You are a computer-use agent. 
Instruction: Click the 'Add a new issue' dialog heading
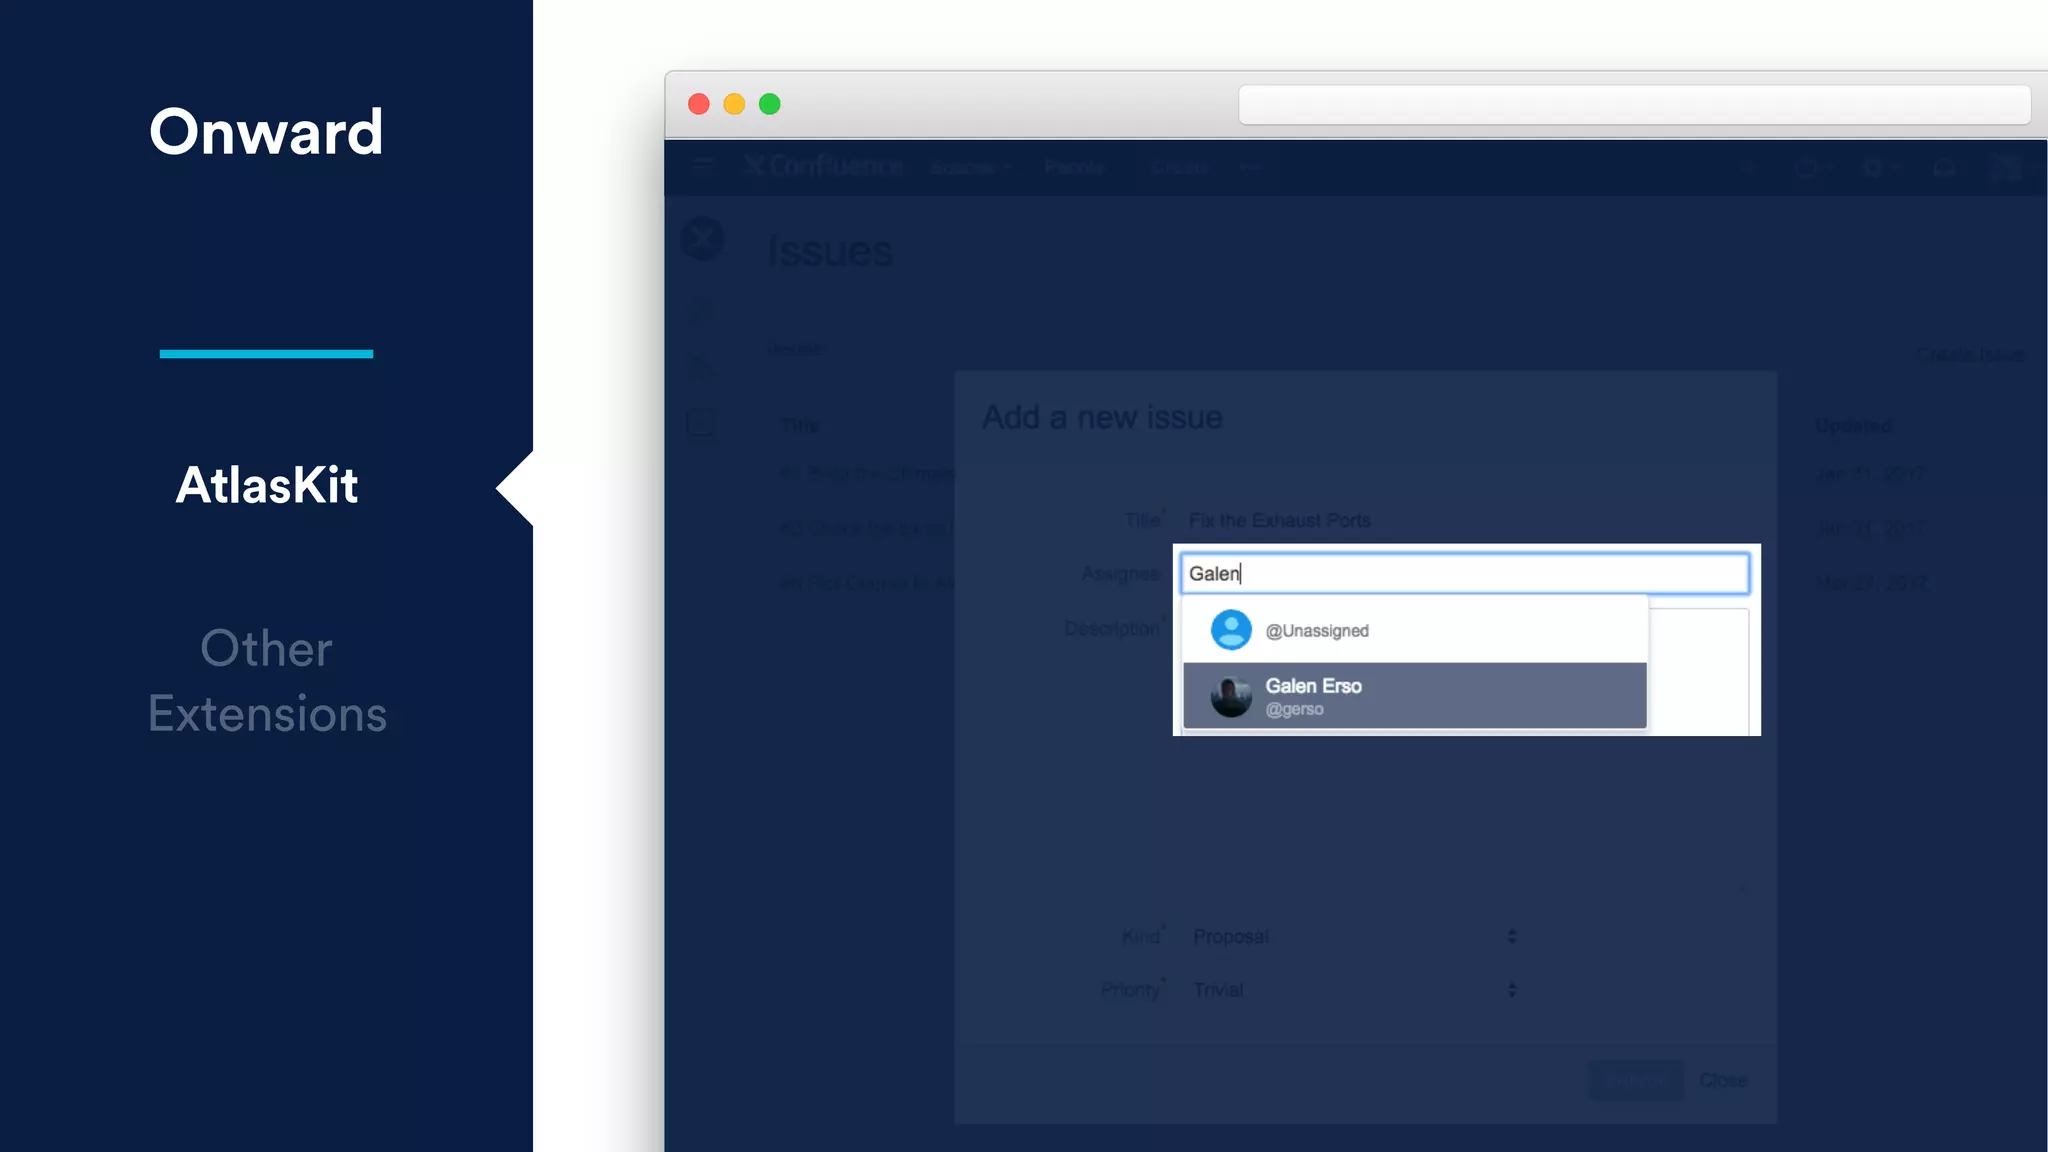pyautogui.click(x=1102, y=417)
